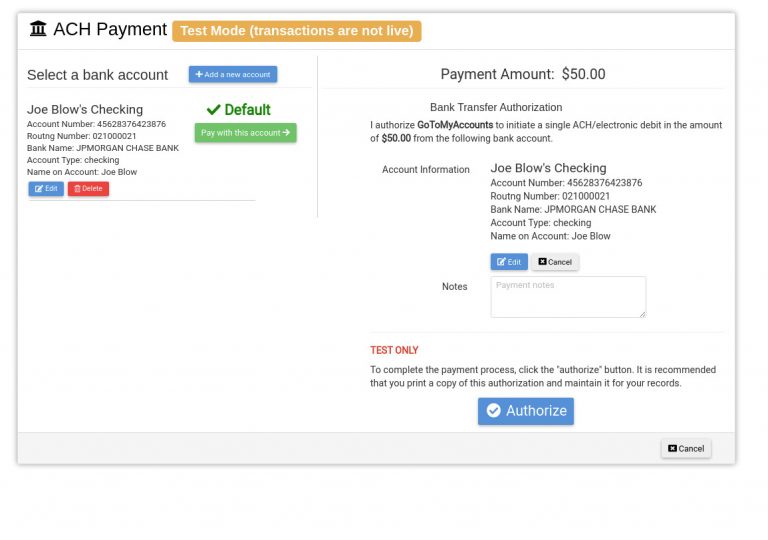Click Name on Account in authorization details
This screenshot has height=540, width=768.
tap(551, 236)
